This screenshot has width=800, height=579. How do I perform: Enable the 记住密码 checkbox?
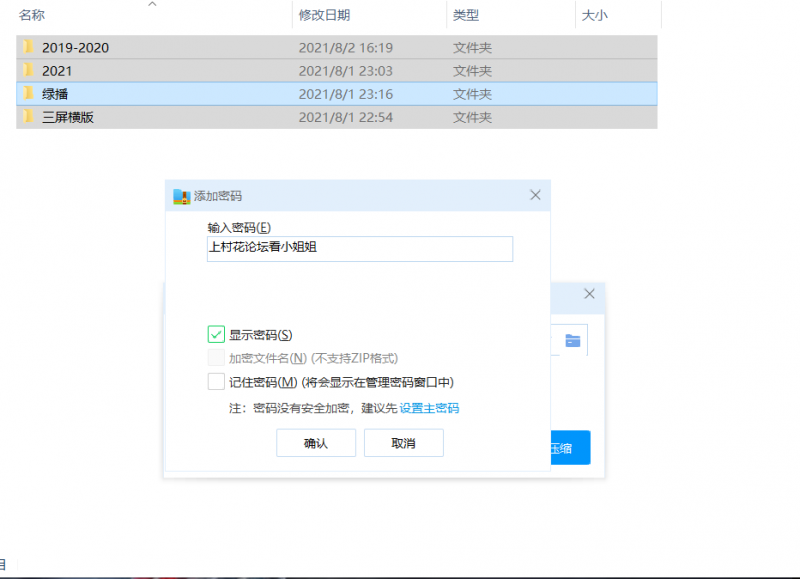(x=216, y=381)
